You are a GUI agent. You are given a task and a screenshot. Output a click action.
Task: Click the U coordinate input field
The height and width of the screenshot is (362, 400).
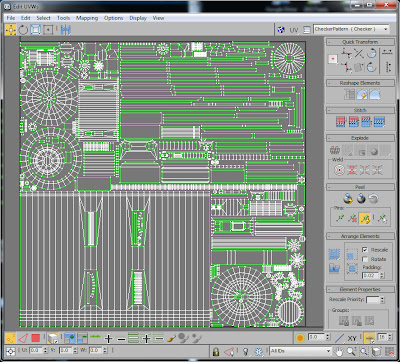click(35, 351)
